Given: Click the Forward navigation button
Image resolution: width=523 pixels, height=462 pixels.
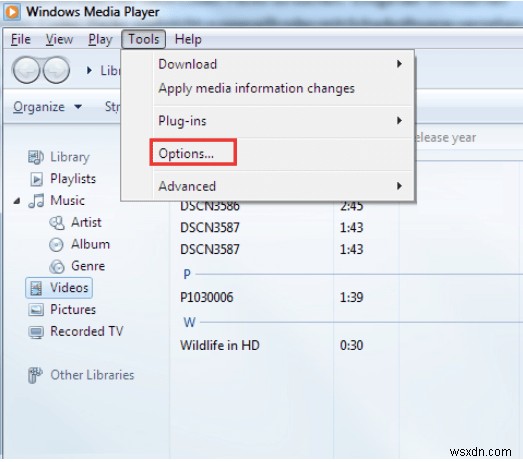Looking at the screenshot, I should tap(56, 70).
